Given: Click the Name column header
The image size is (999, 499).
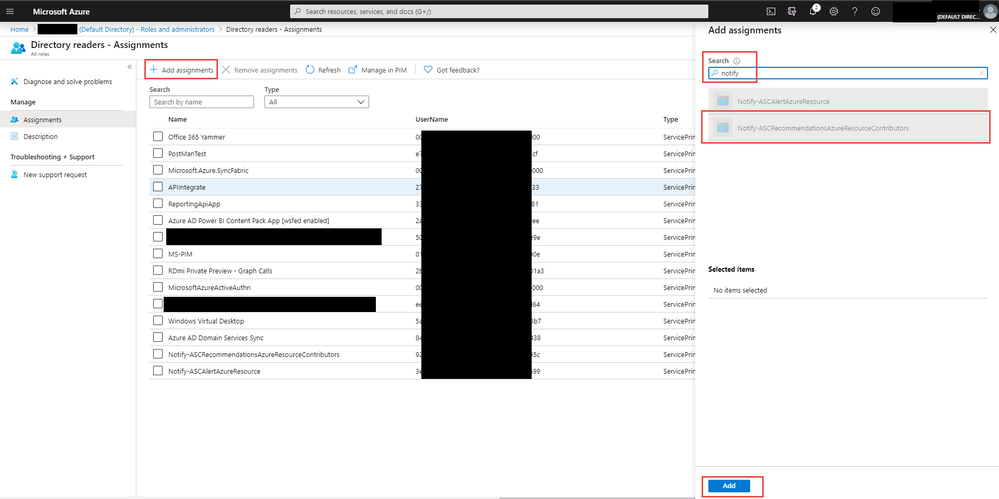Looking at the screenshot, I should 177,119.
